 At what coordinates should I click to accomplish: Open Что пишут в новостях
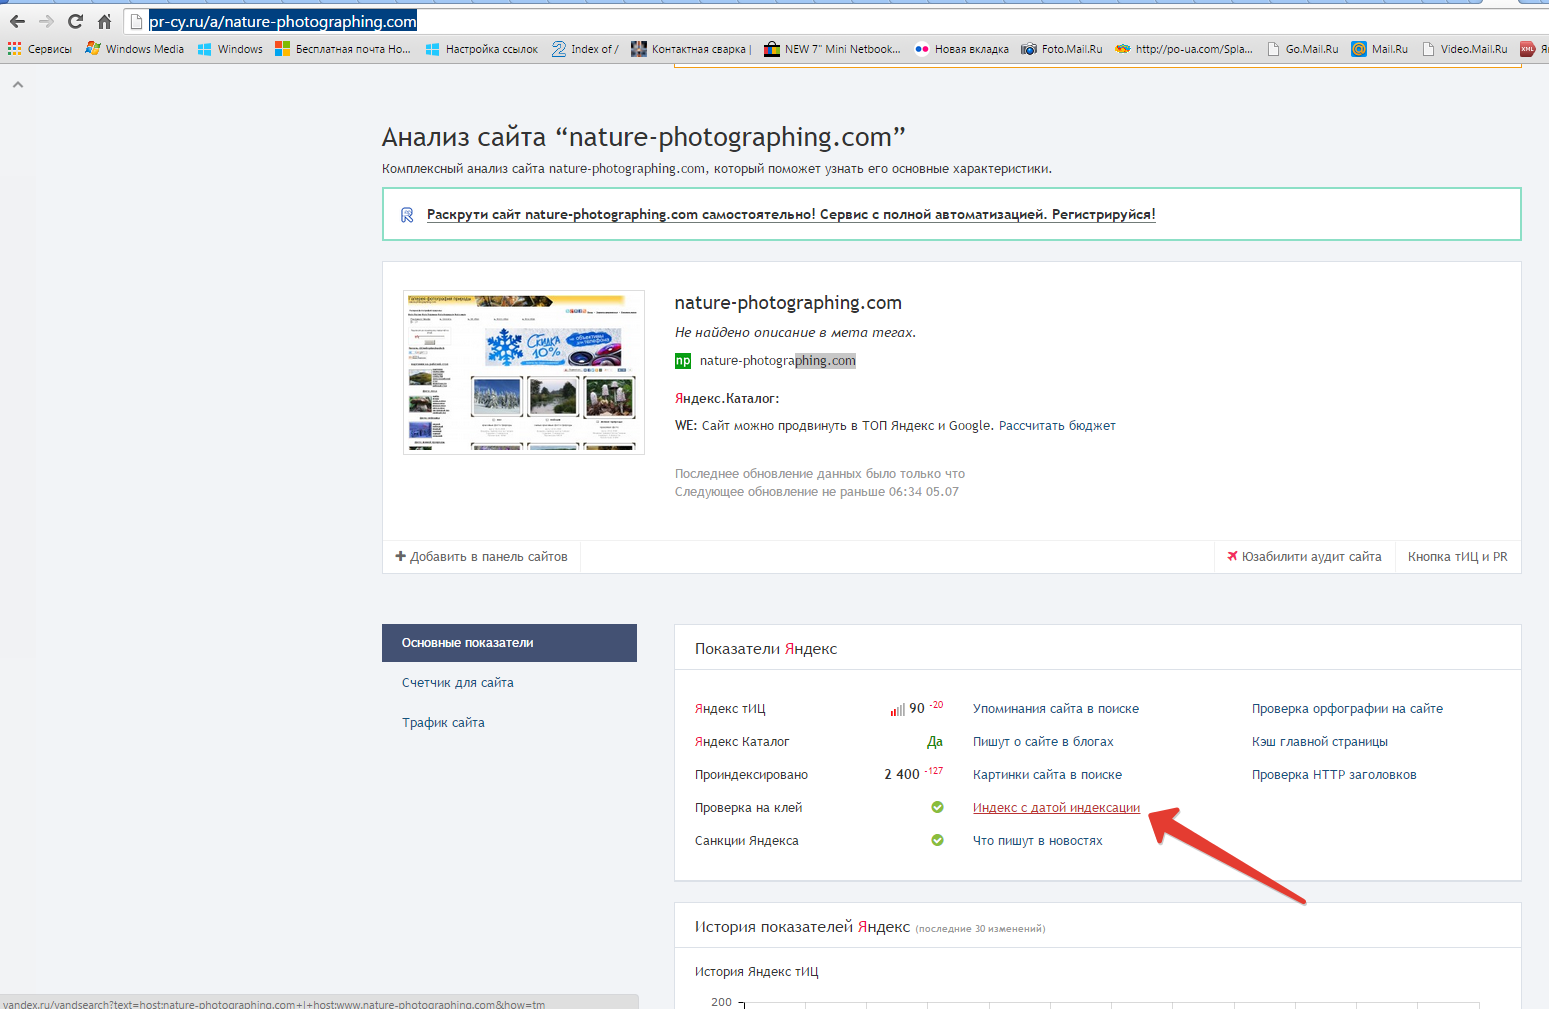(1038, 841)
